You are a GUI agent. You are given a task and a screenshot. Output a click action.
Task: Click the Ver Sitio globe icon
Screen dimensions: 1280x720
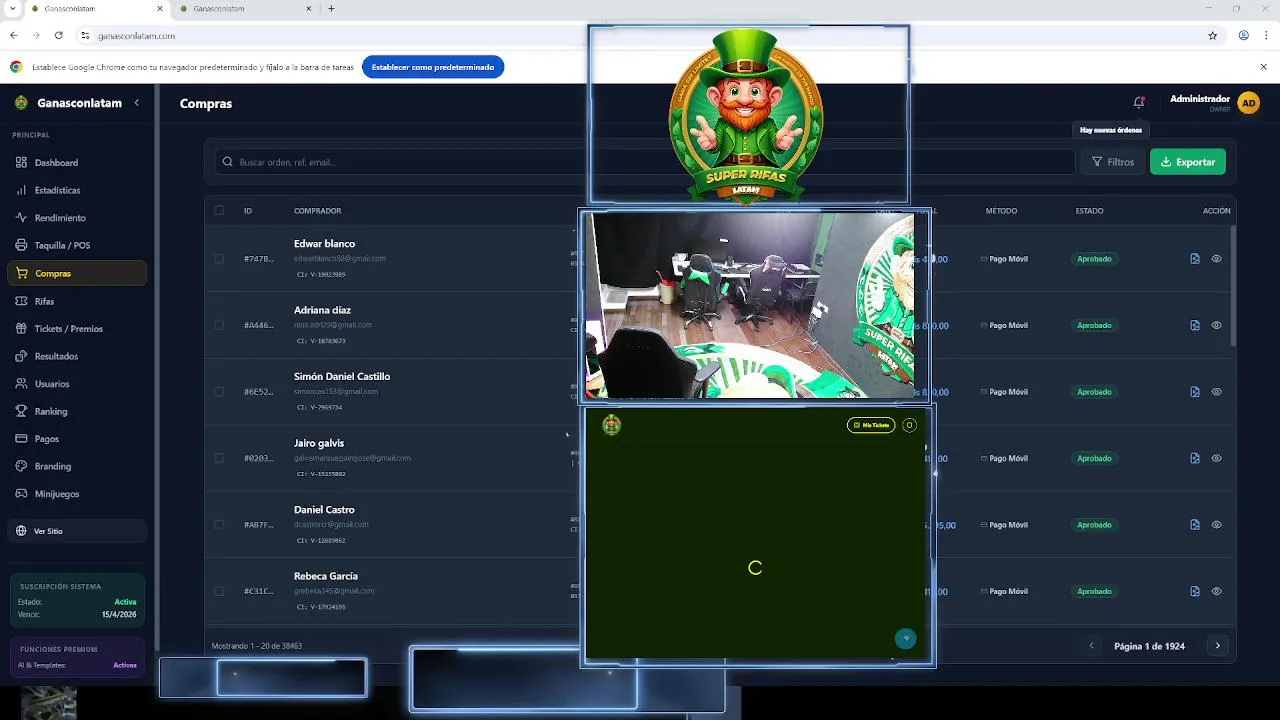click(x=21, y=531)
